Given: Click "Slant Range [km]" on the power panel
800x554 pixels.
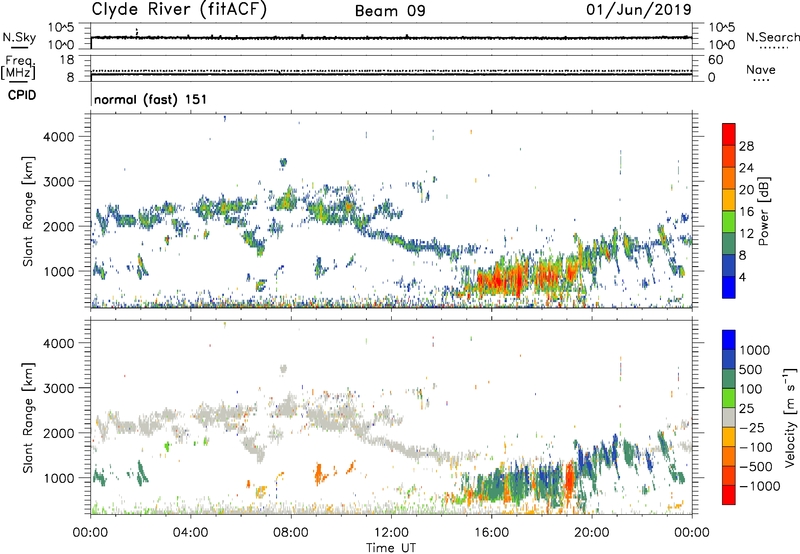Looking at the screenshot, I should pos(28,211).
